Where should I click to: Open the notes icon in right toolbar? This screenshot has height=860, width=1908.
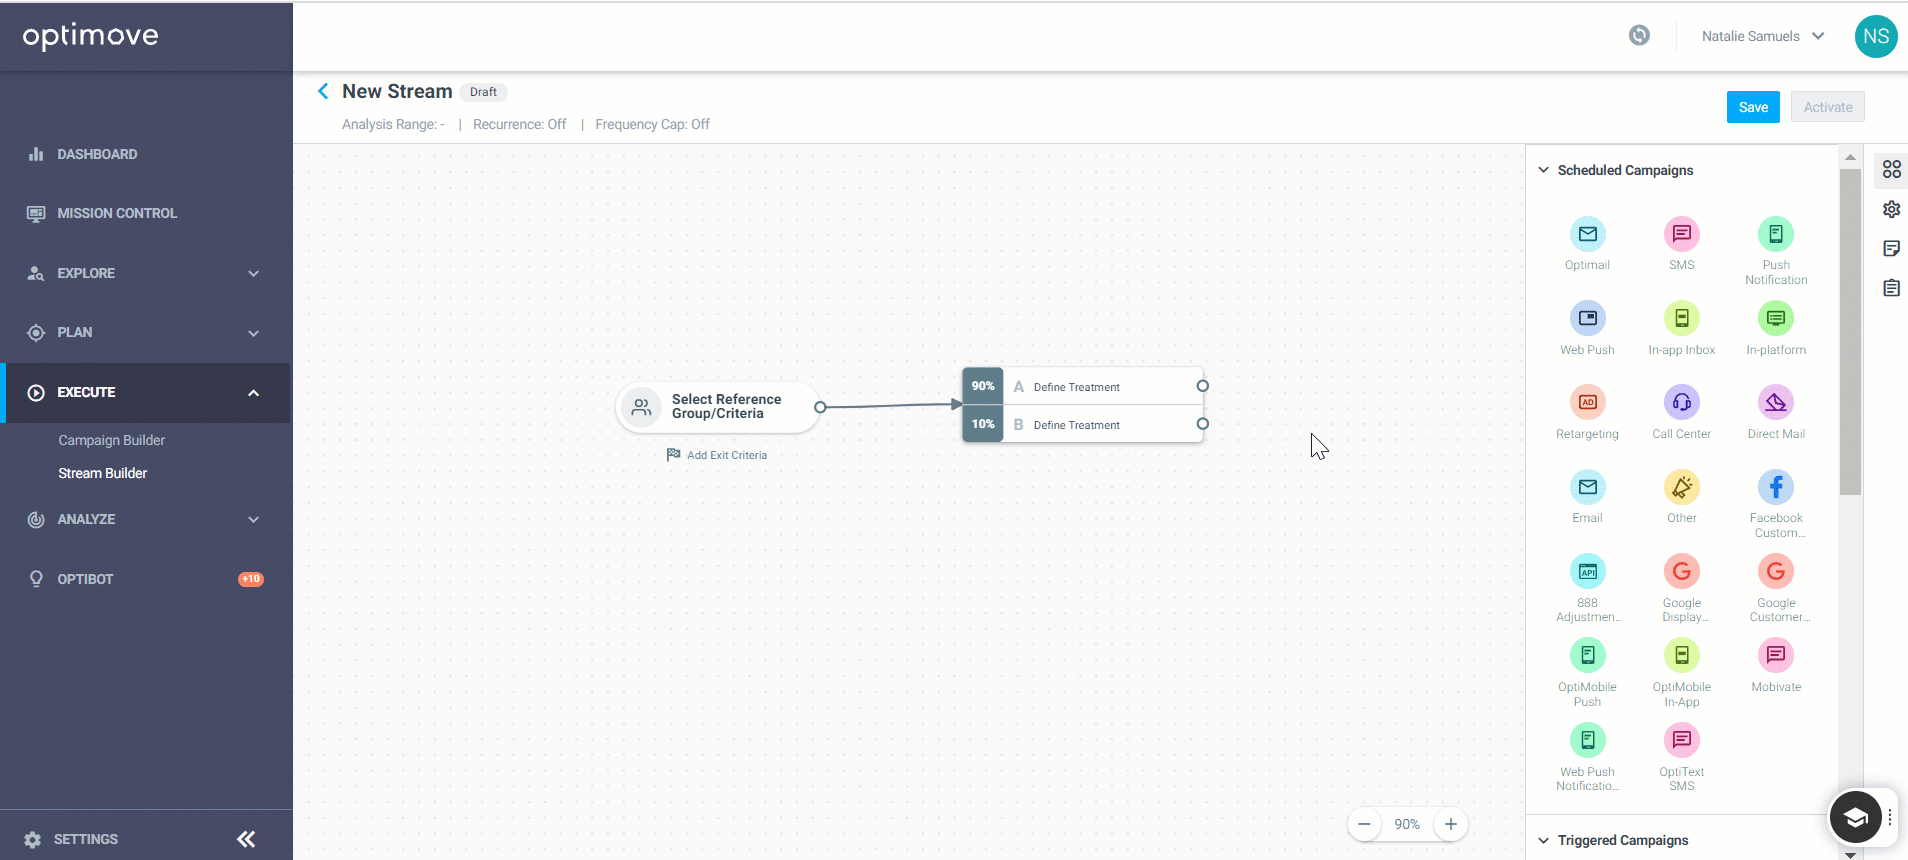click(1891, 248)
